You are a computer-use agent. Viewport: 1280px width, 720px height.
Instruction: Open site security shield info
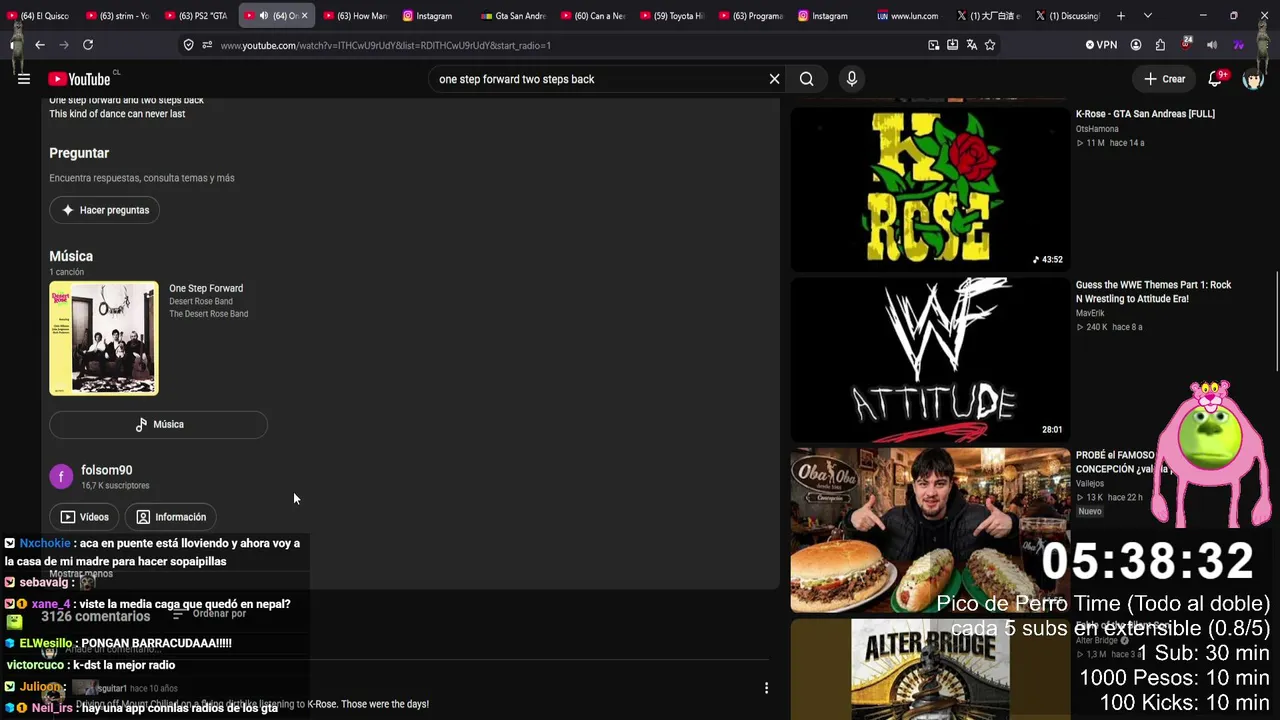188,45
